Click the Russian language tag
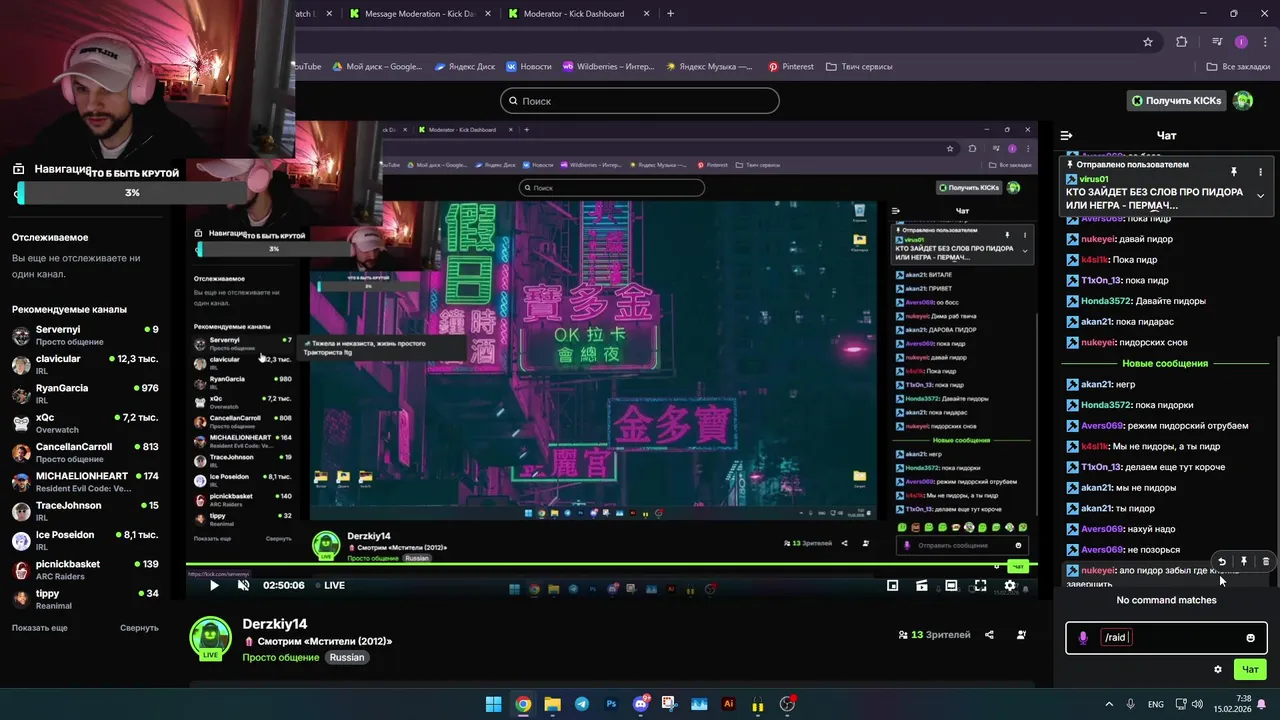 (347, 657)
